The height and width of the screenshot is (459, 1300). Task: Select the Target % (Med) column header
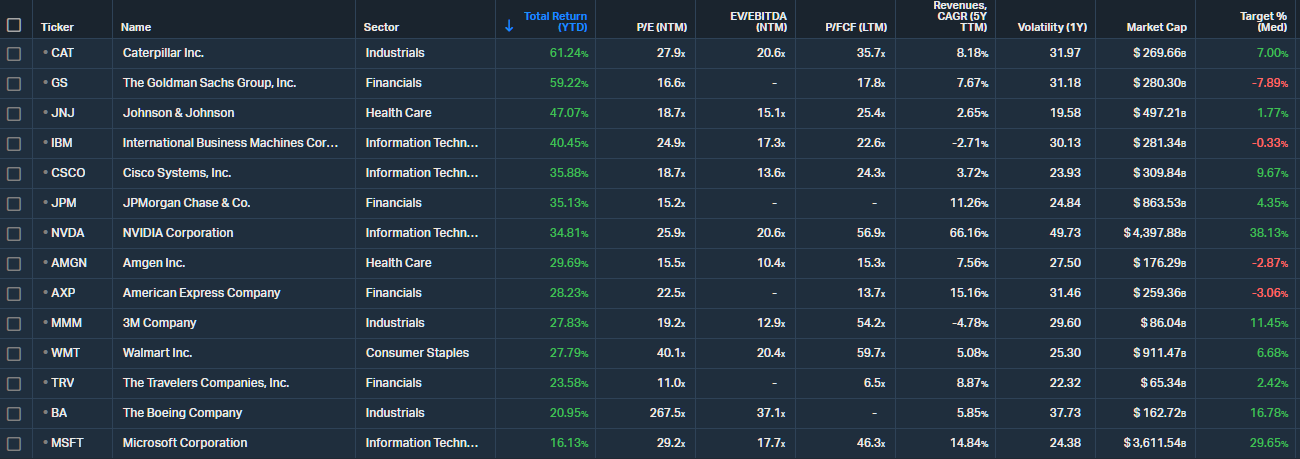[x=1265, y=22]
